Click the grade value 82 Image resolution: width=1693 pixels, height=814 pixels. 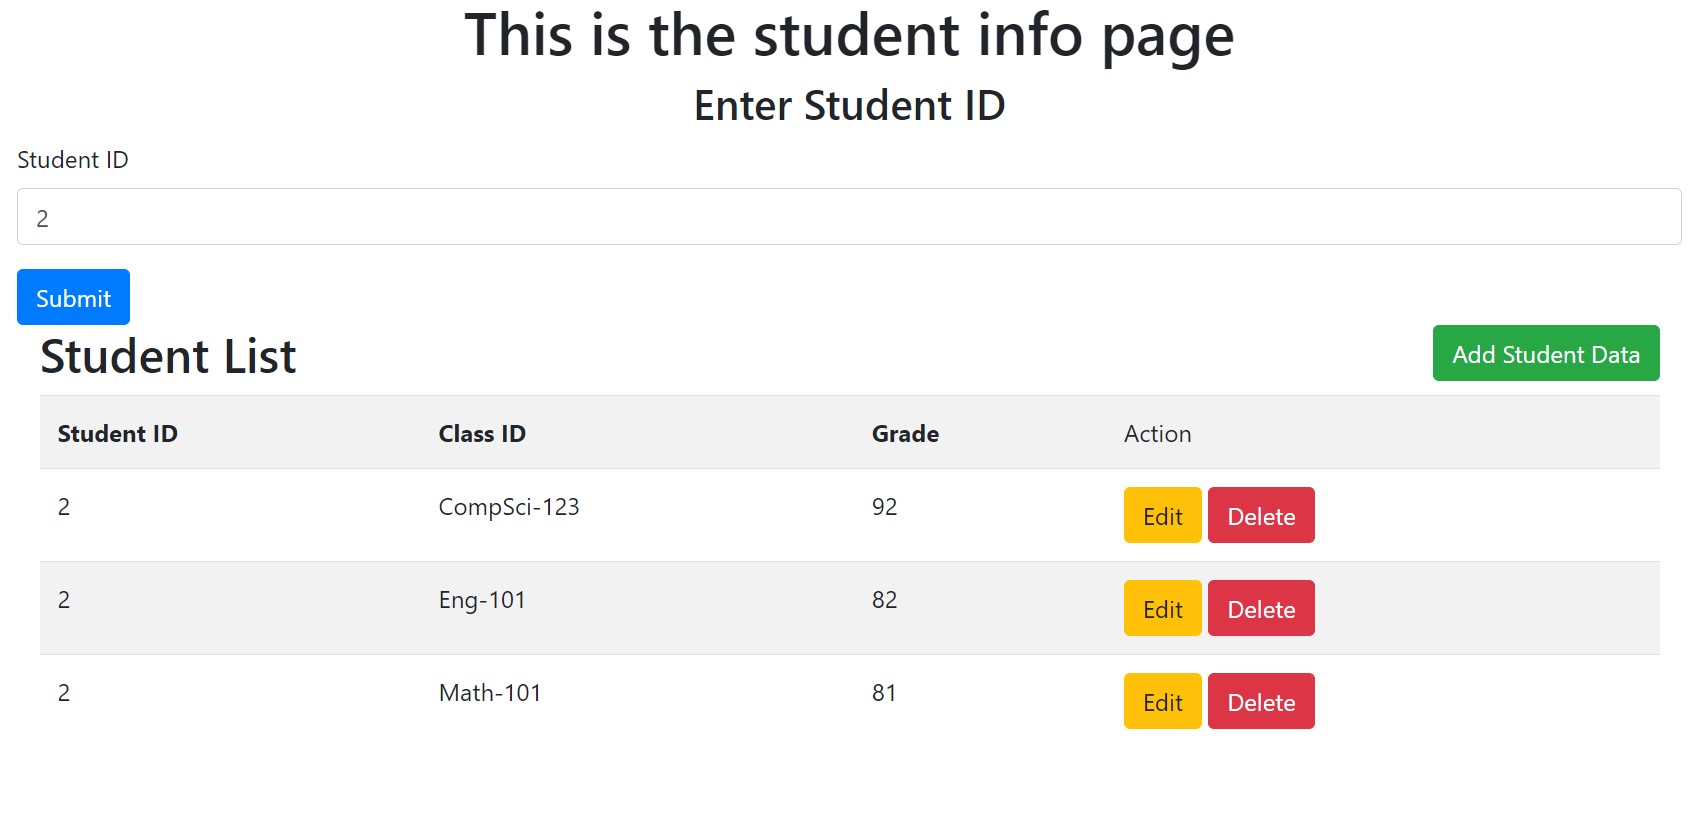(x=884, y=600)
